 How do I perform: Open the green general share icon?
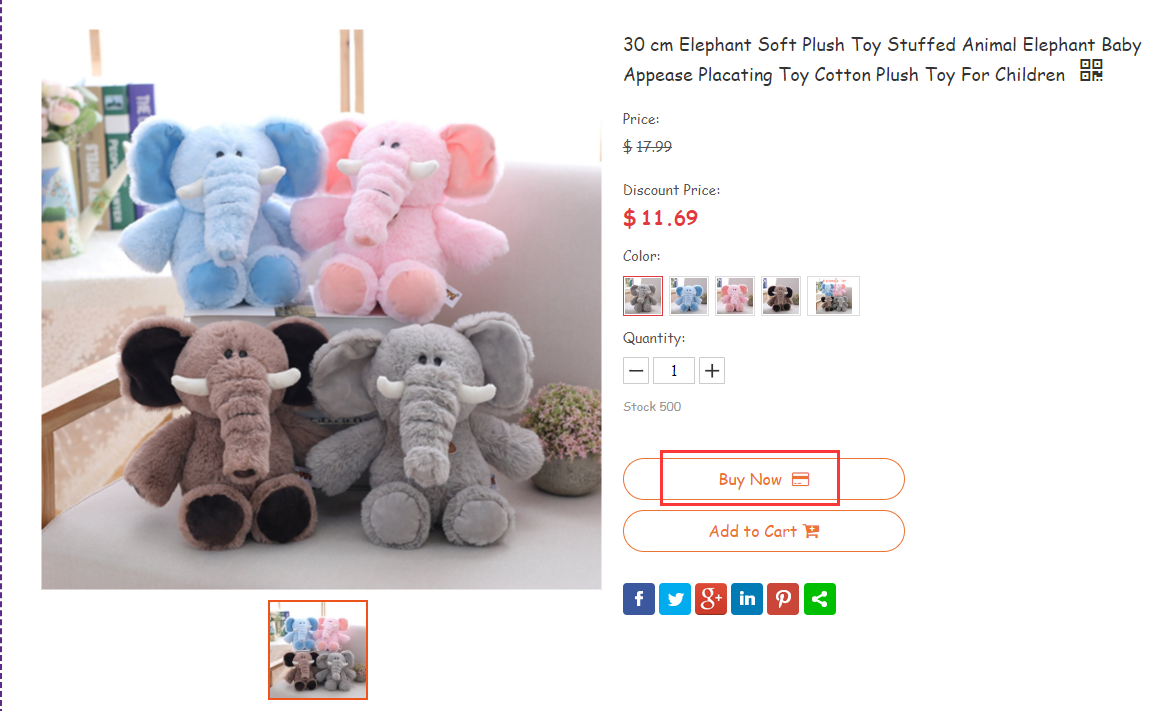(x=819, y=599)
